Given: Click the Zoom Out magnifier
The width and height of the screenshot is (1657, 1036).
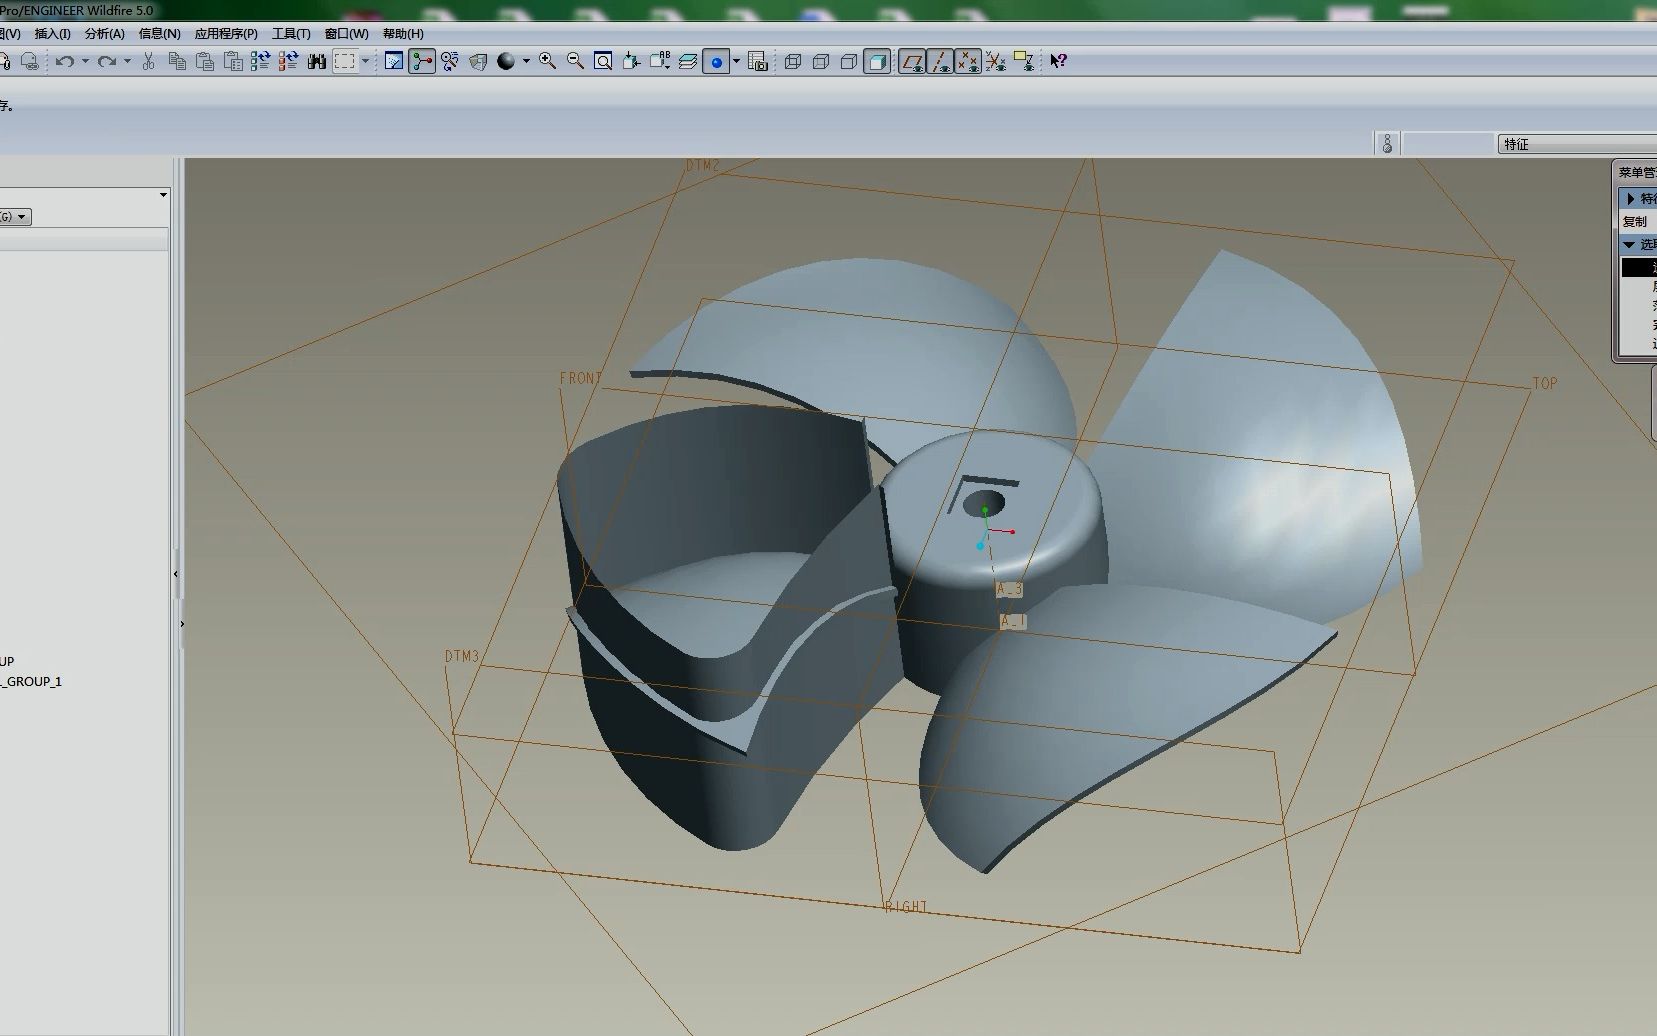Looking at the screenshot, I should point(575,62).
